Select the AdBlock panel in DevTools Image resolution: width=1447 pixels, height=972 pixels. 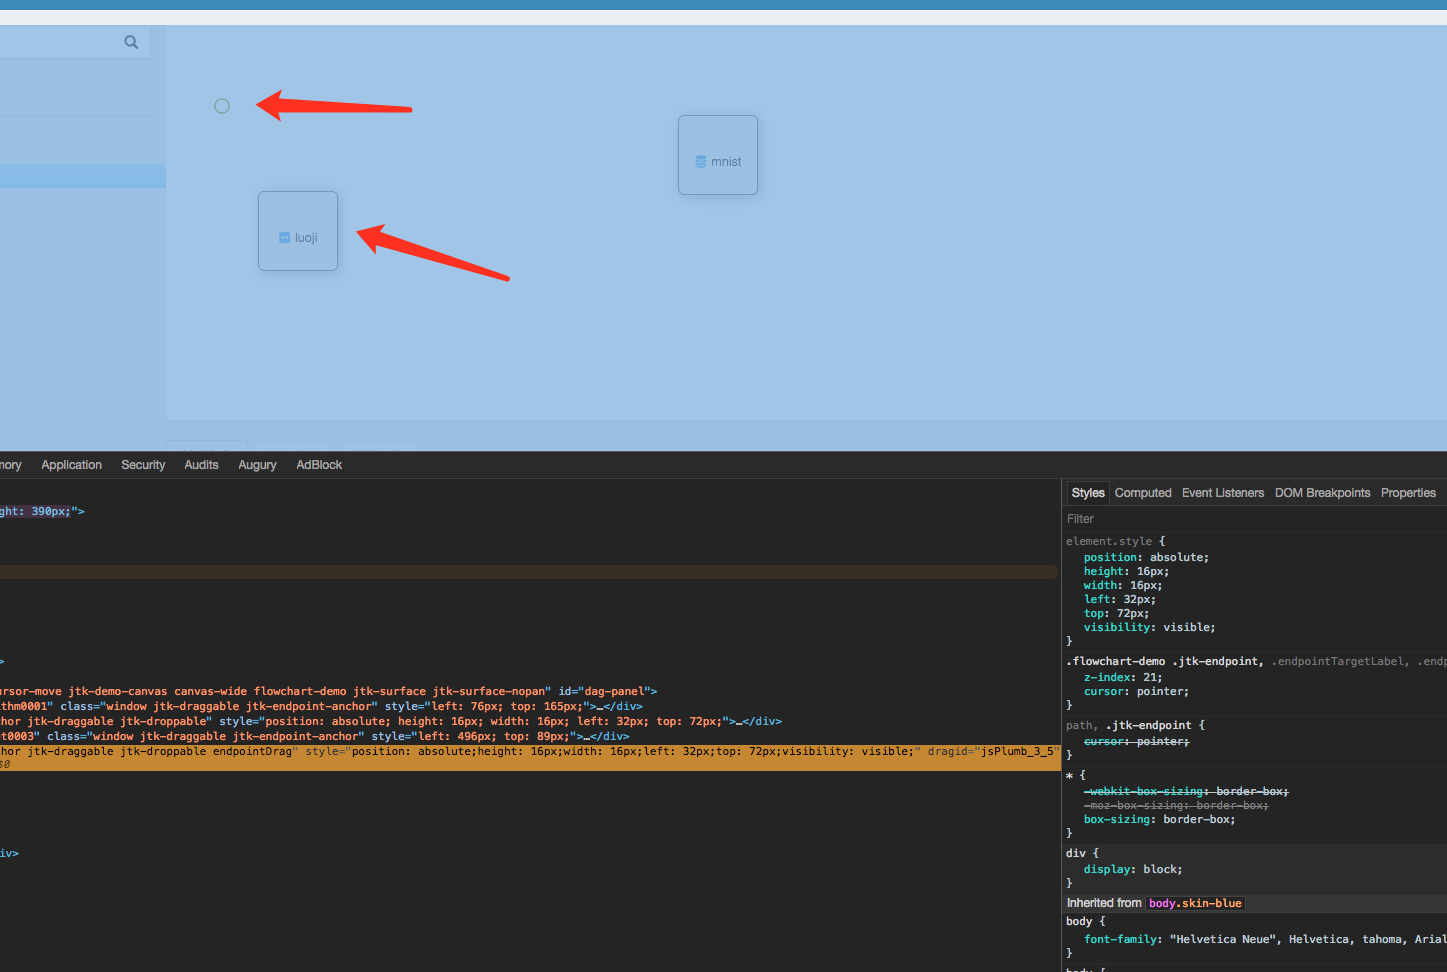point(319,464)
